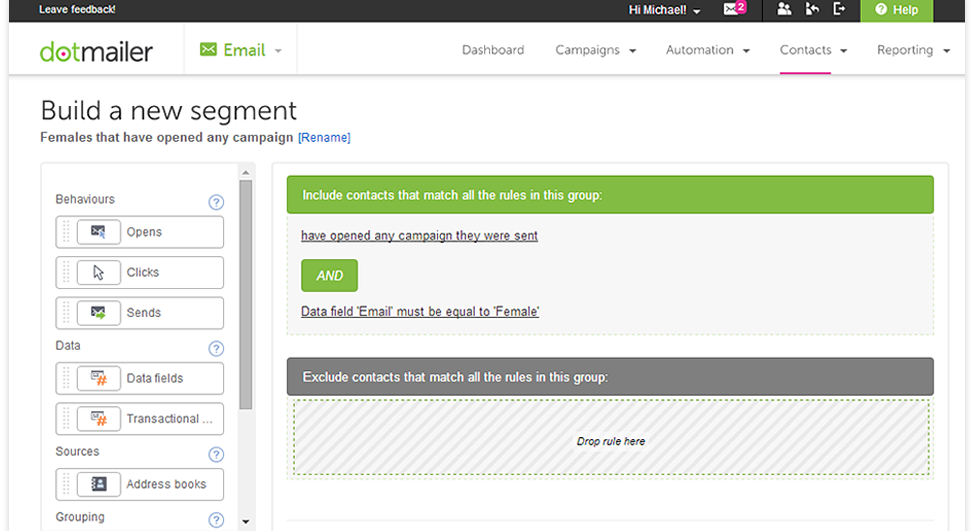Go to the Dashboard menu item

click(x=493, y=50)
